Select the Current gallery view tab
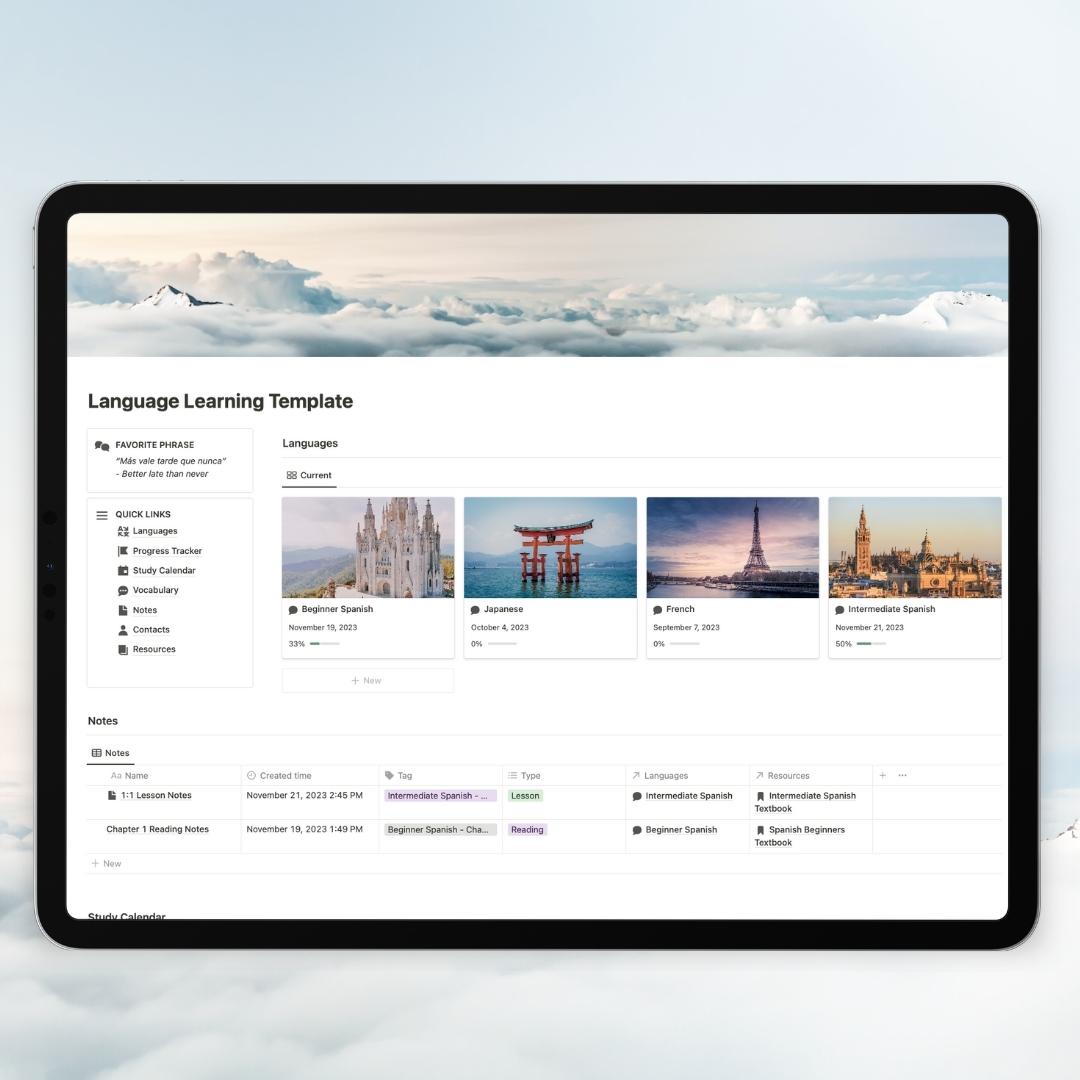 click(309, 475)
